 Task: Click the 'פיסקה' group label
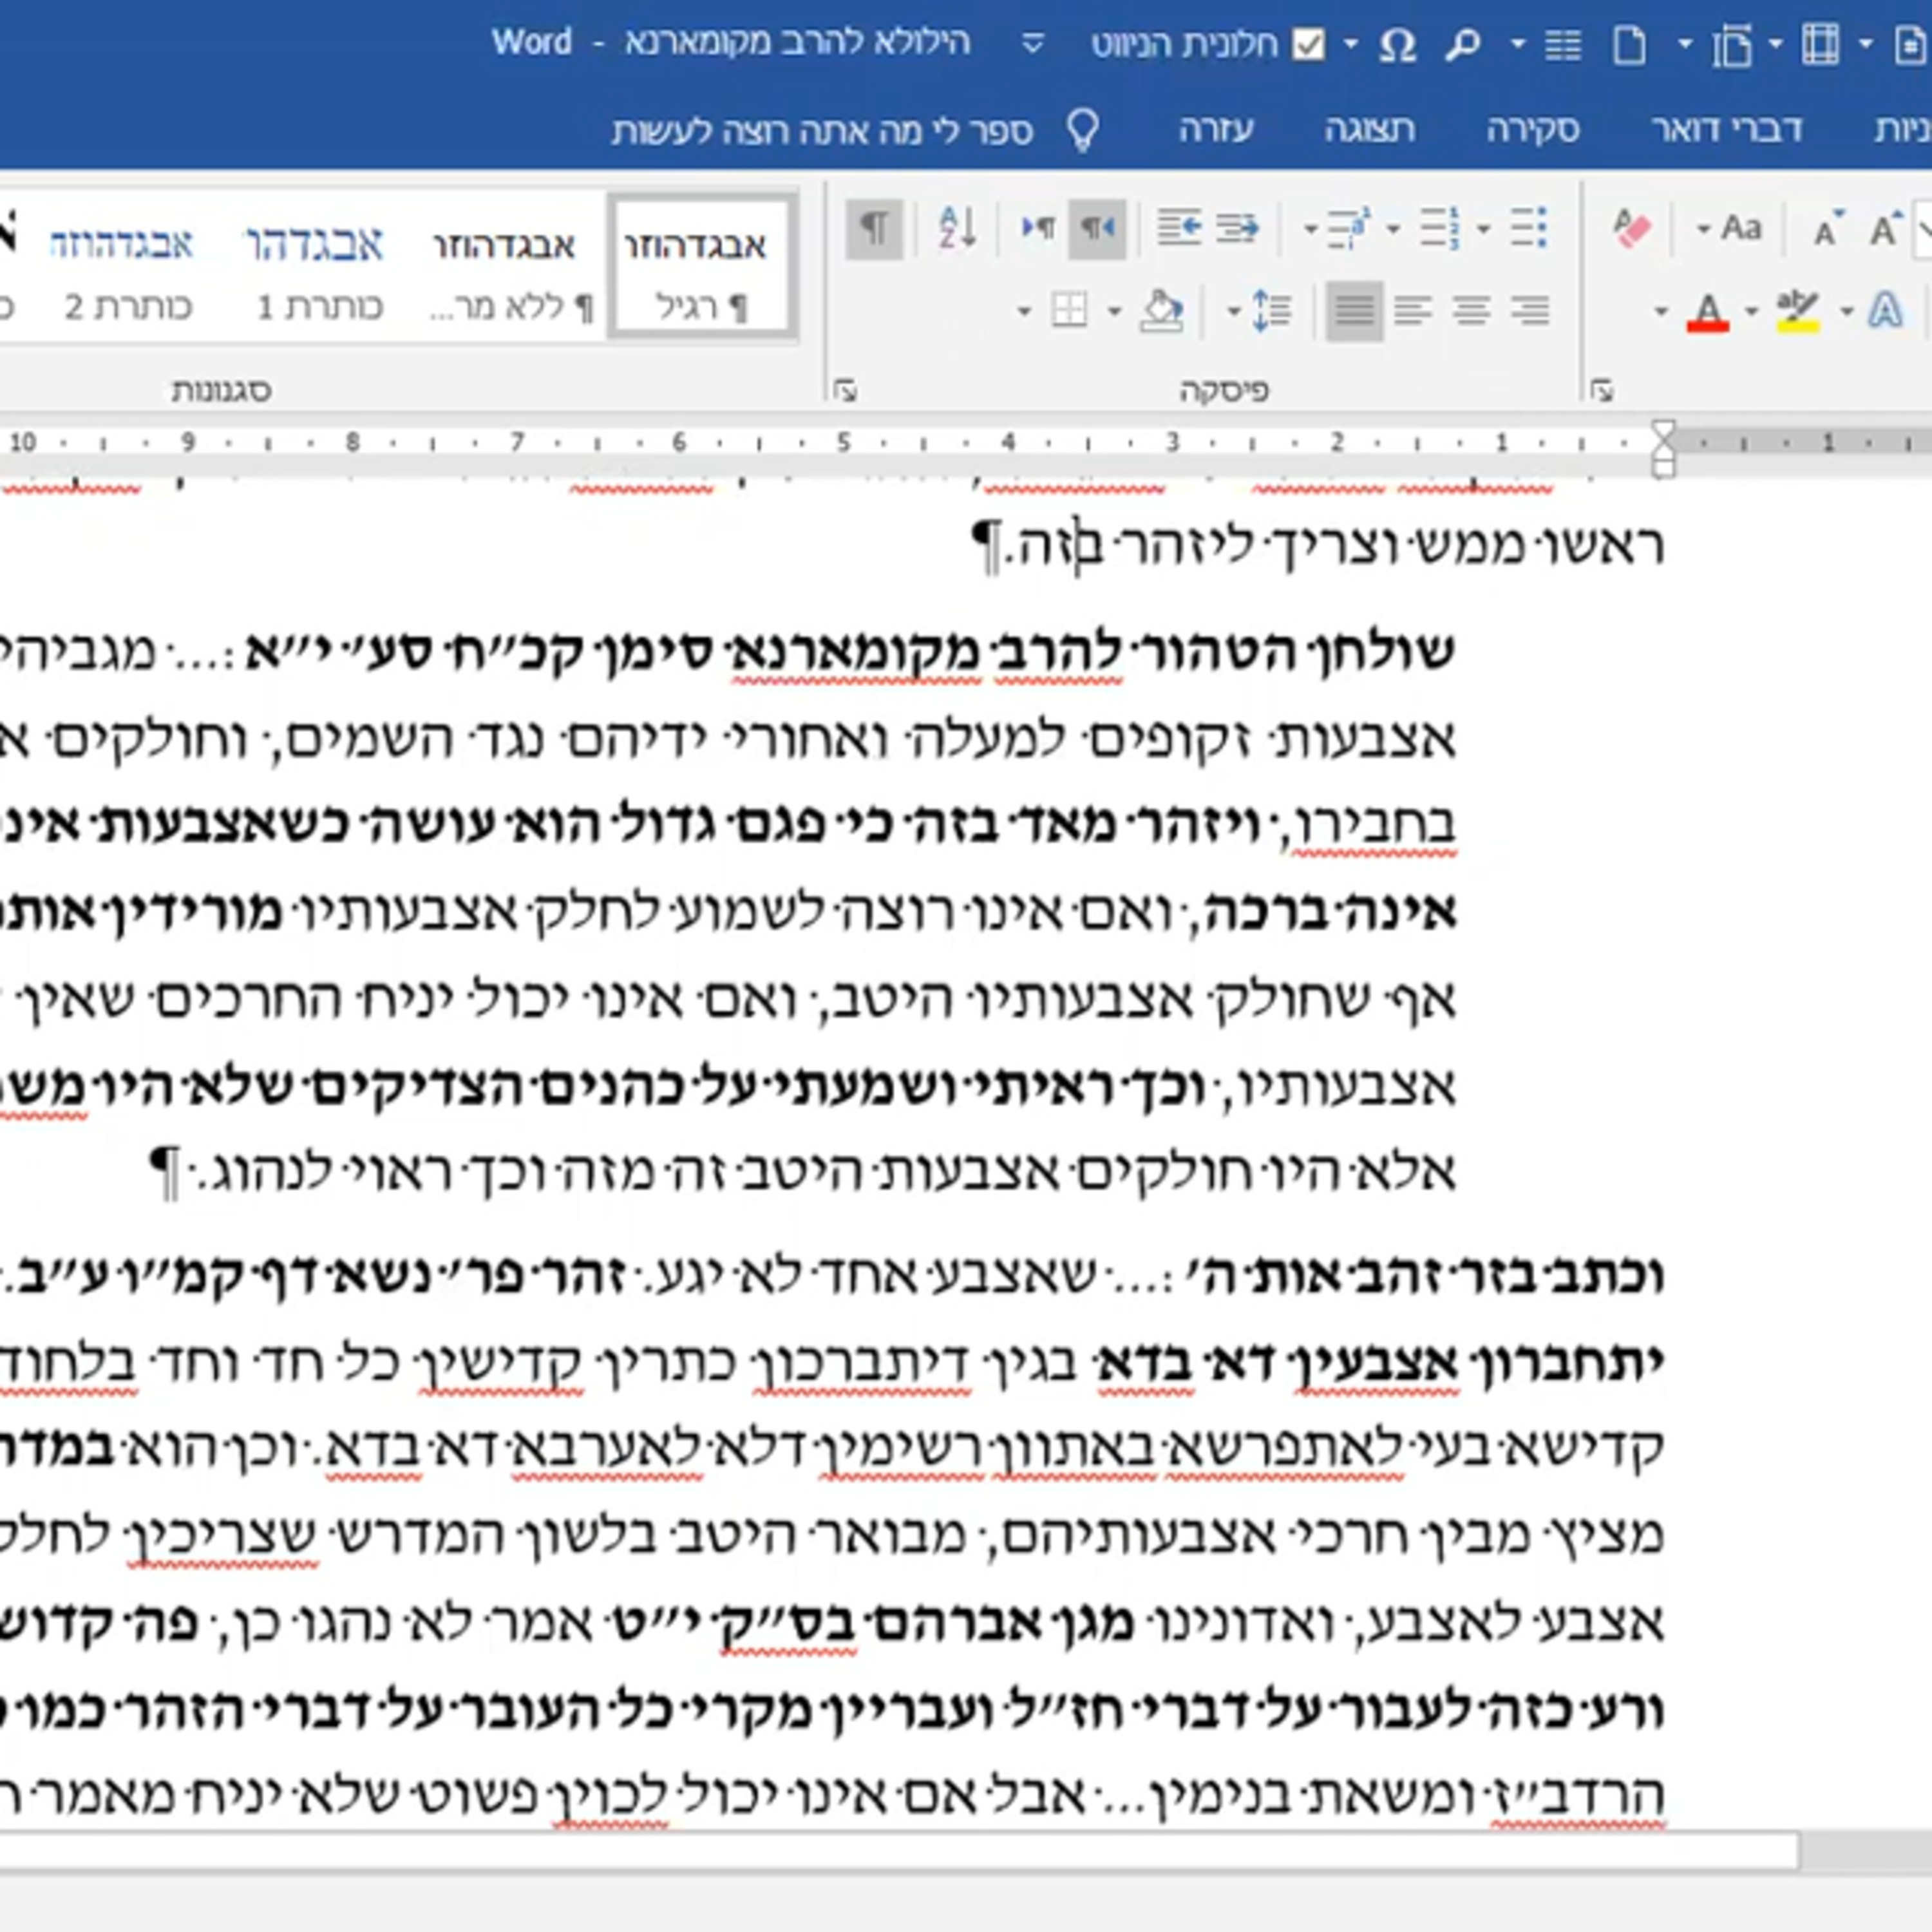[x=1224, y=390]
